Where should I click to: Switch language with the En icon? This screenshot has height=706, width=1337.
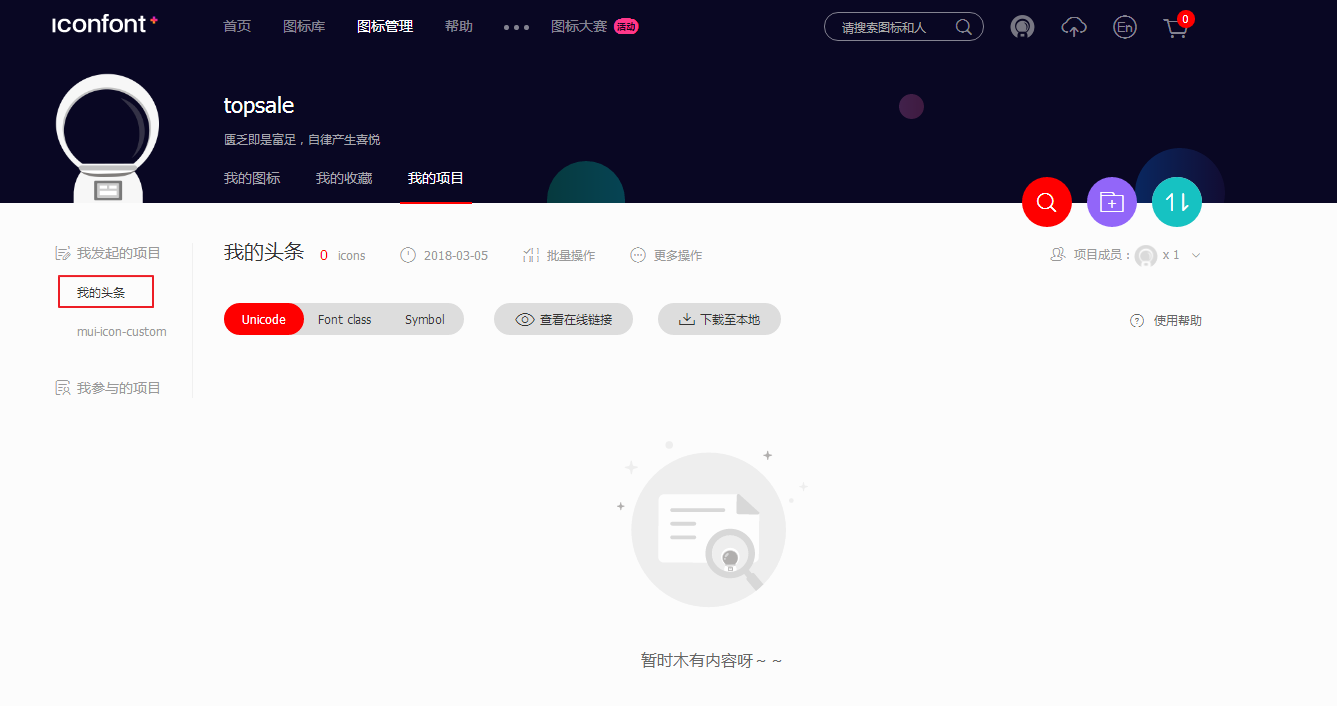(1124, 28)
